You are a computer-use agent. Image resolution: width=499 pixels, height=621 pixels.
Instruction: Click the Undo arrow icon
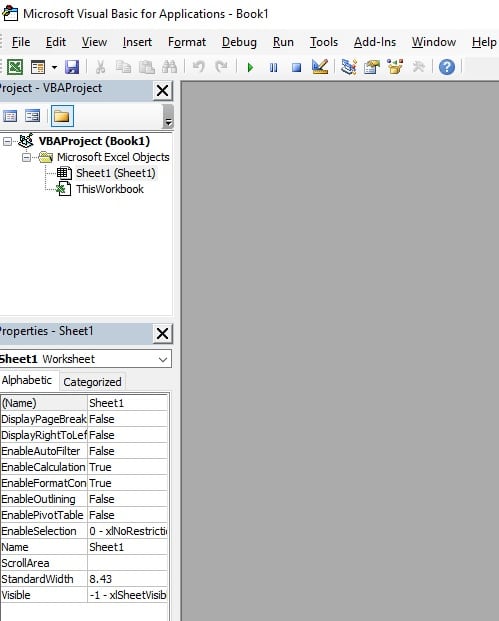[198, 67]
